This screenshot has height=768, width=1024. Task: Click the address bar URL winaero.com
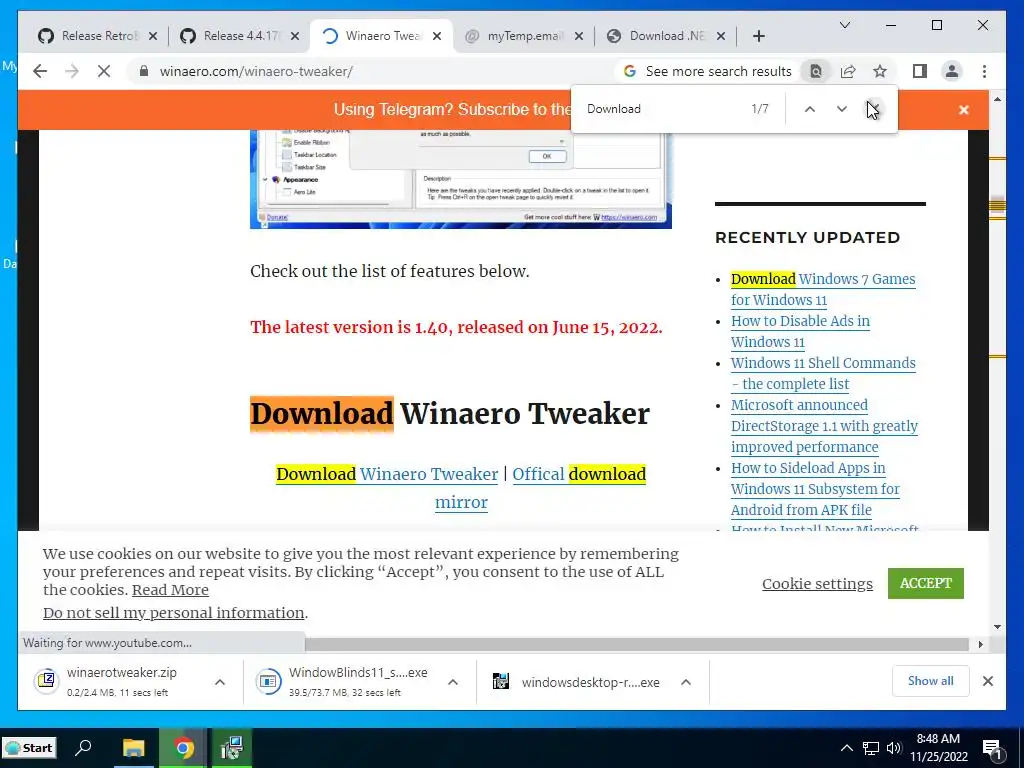click(256, 71)
